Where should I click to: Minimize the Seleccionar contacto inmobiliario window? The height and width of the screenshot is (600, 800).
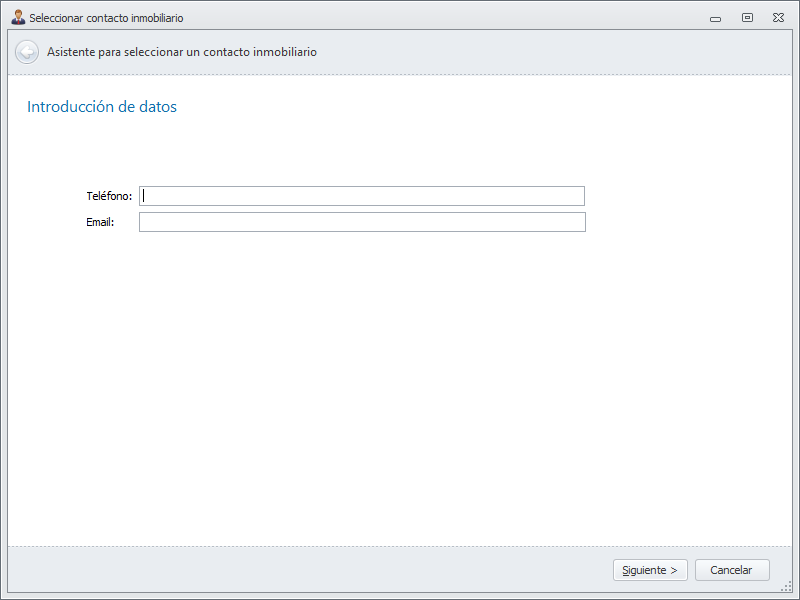click(x=715, y=18)
